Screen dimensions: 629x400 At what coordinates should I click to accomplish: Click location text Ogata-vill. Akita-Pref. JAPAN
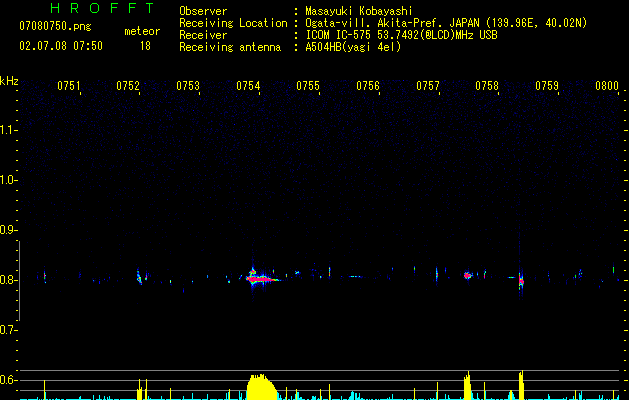[x=393, y=23]
